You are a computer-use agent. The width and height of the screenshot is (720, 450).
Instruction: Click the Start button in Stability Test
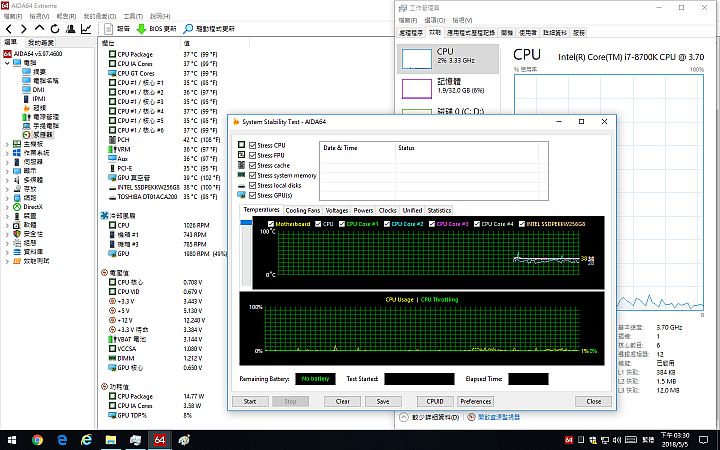(250, 401)
